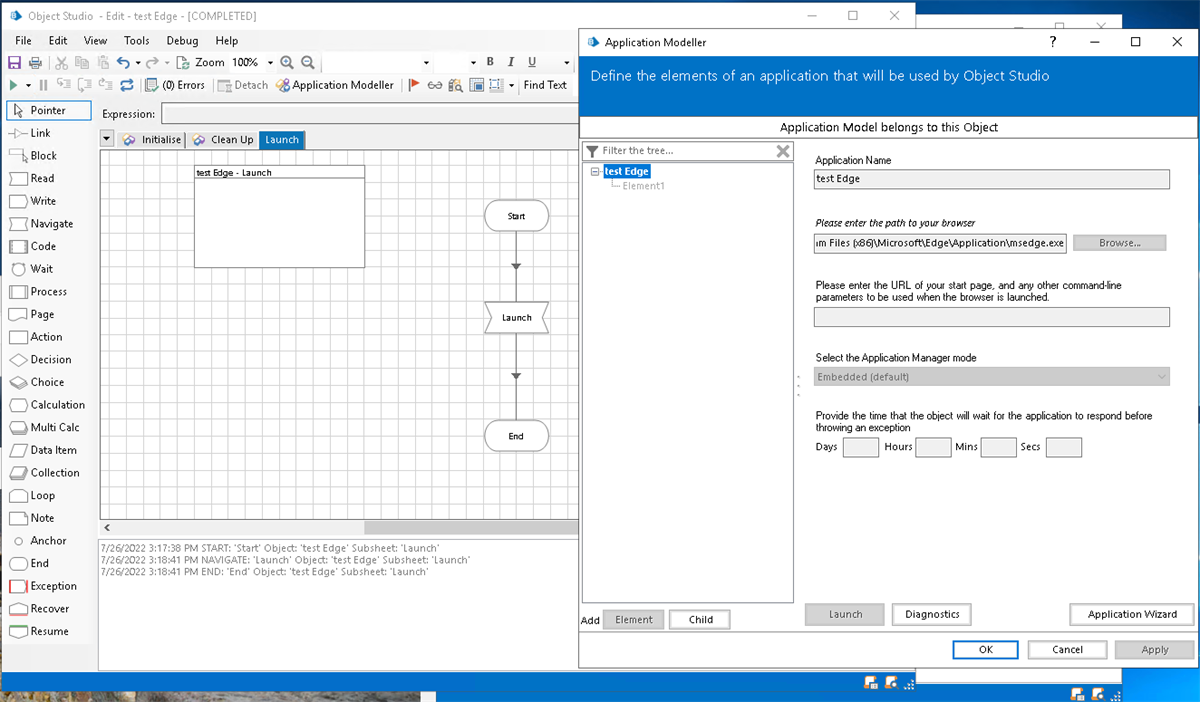Select the Wait stage tool
The height and width of the screenshot is (702, 1200).
point(40,269)
